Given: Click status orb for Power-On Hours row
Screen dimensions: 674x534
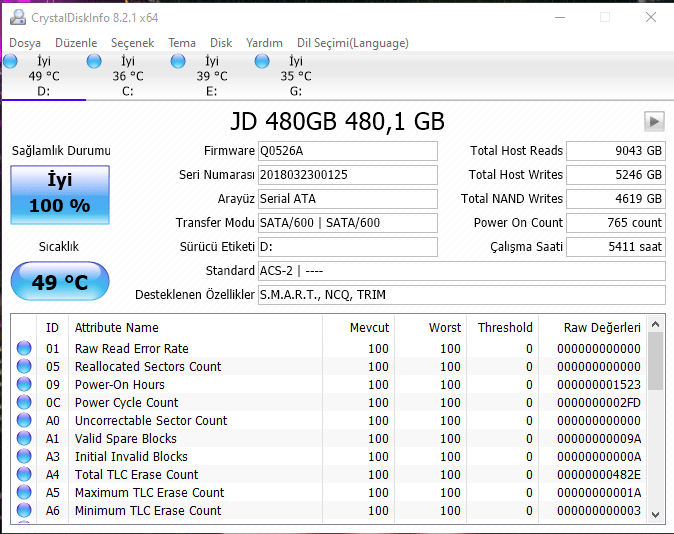Looking at the screenshot, I should [25, 385].
